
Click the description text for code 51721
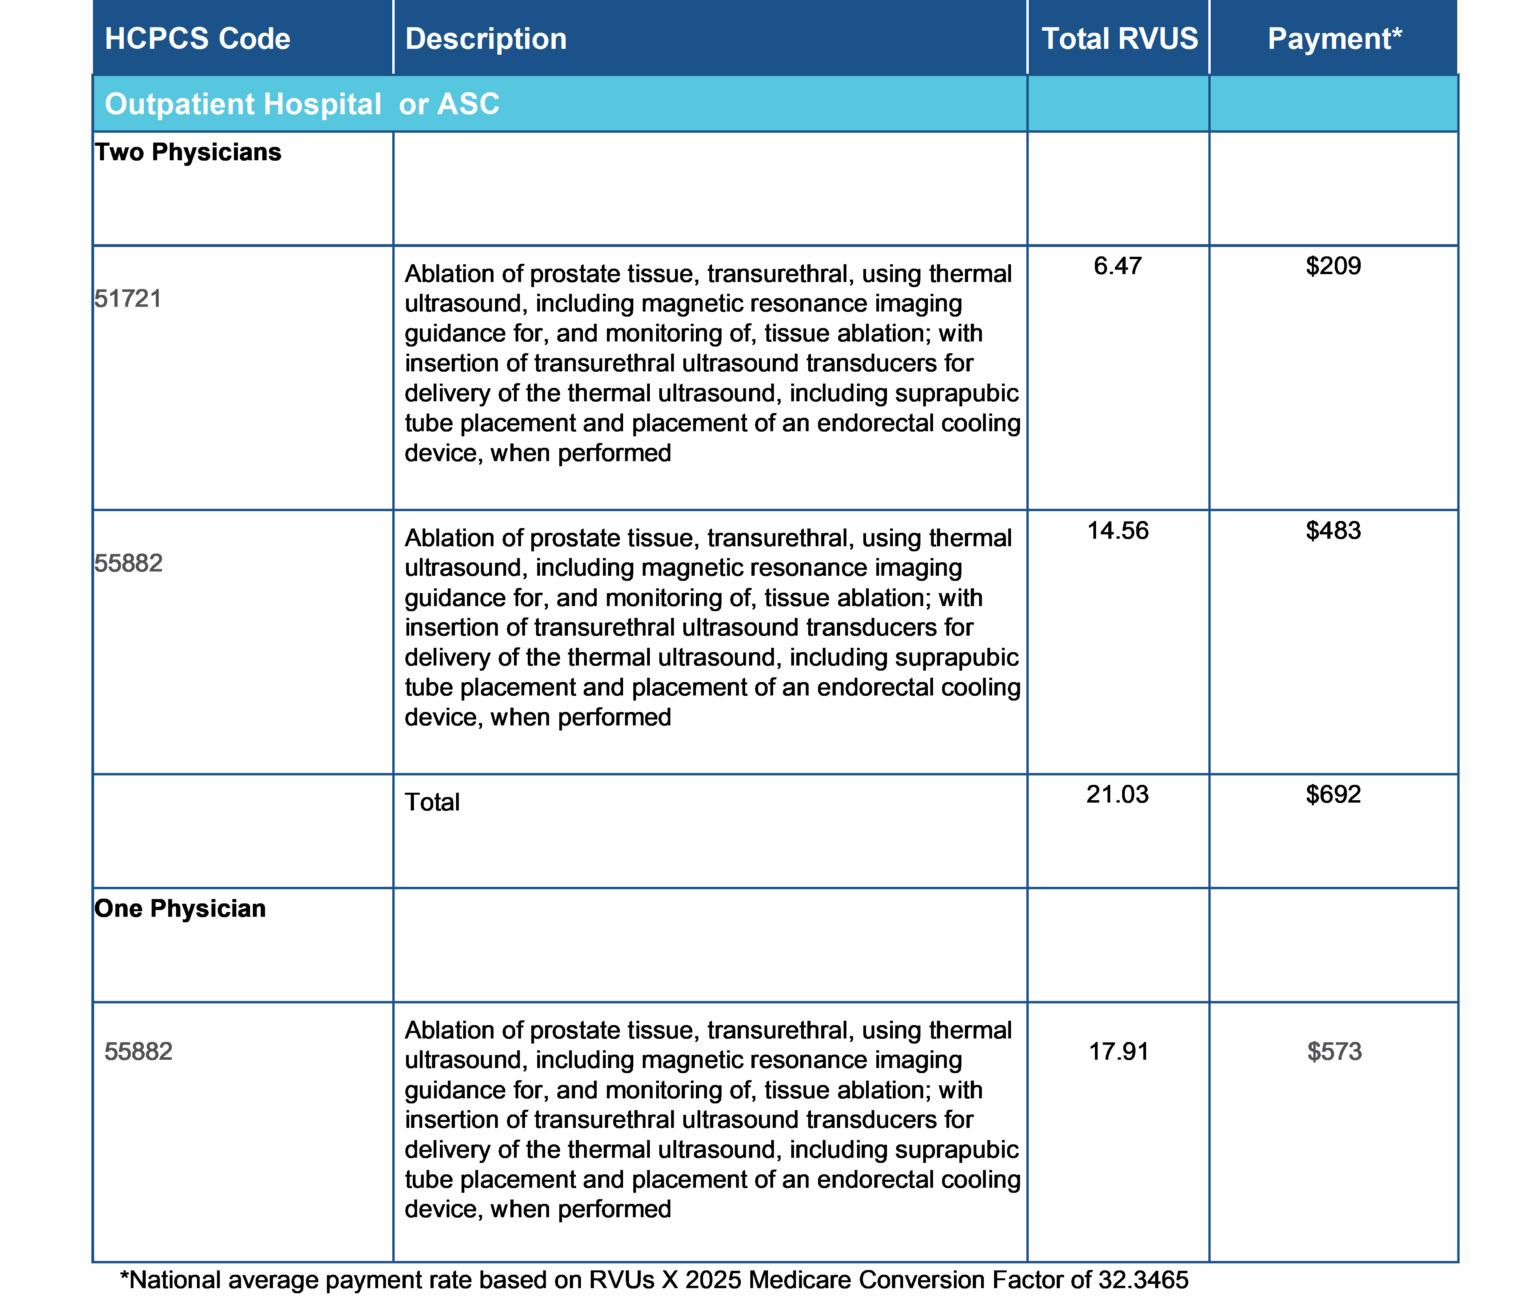(x=710, y=363)
